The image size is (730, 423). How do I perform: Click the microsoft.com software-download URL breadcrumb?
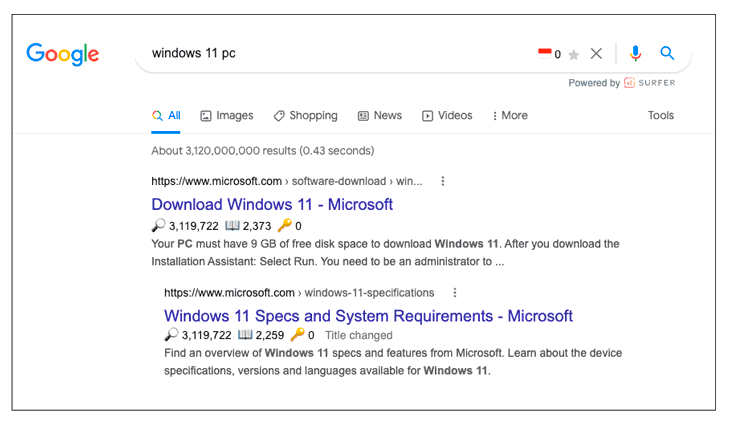coord(287,181)
